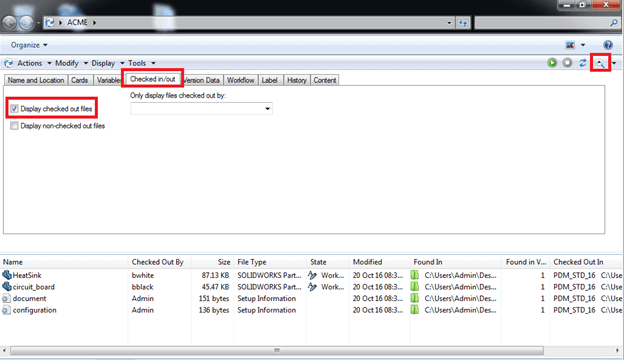Click the horizontal scrollbar thumb
This screenshot has height=360, width=624.
(x=277, y=350)
